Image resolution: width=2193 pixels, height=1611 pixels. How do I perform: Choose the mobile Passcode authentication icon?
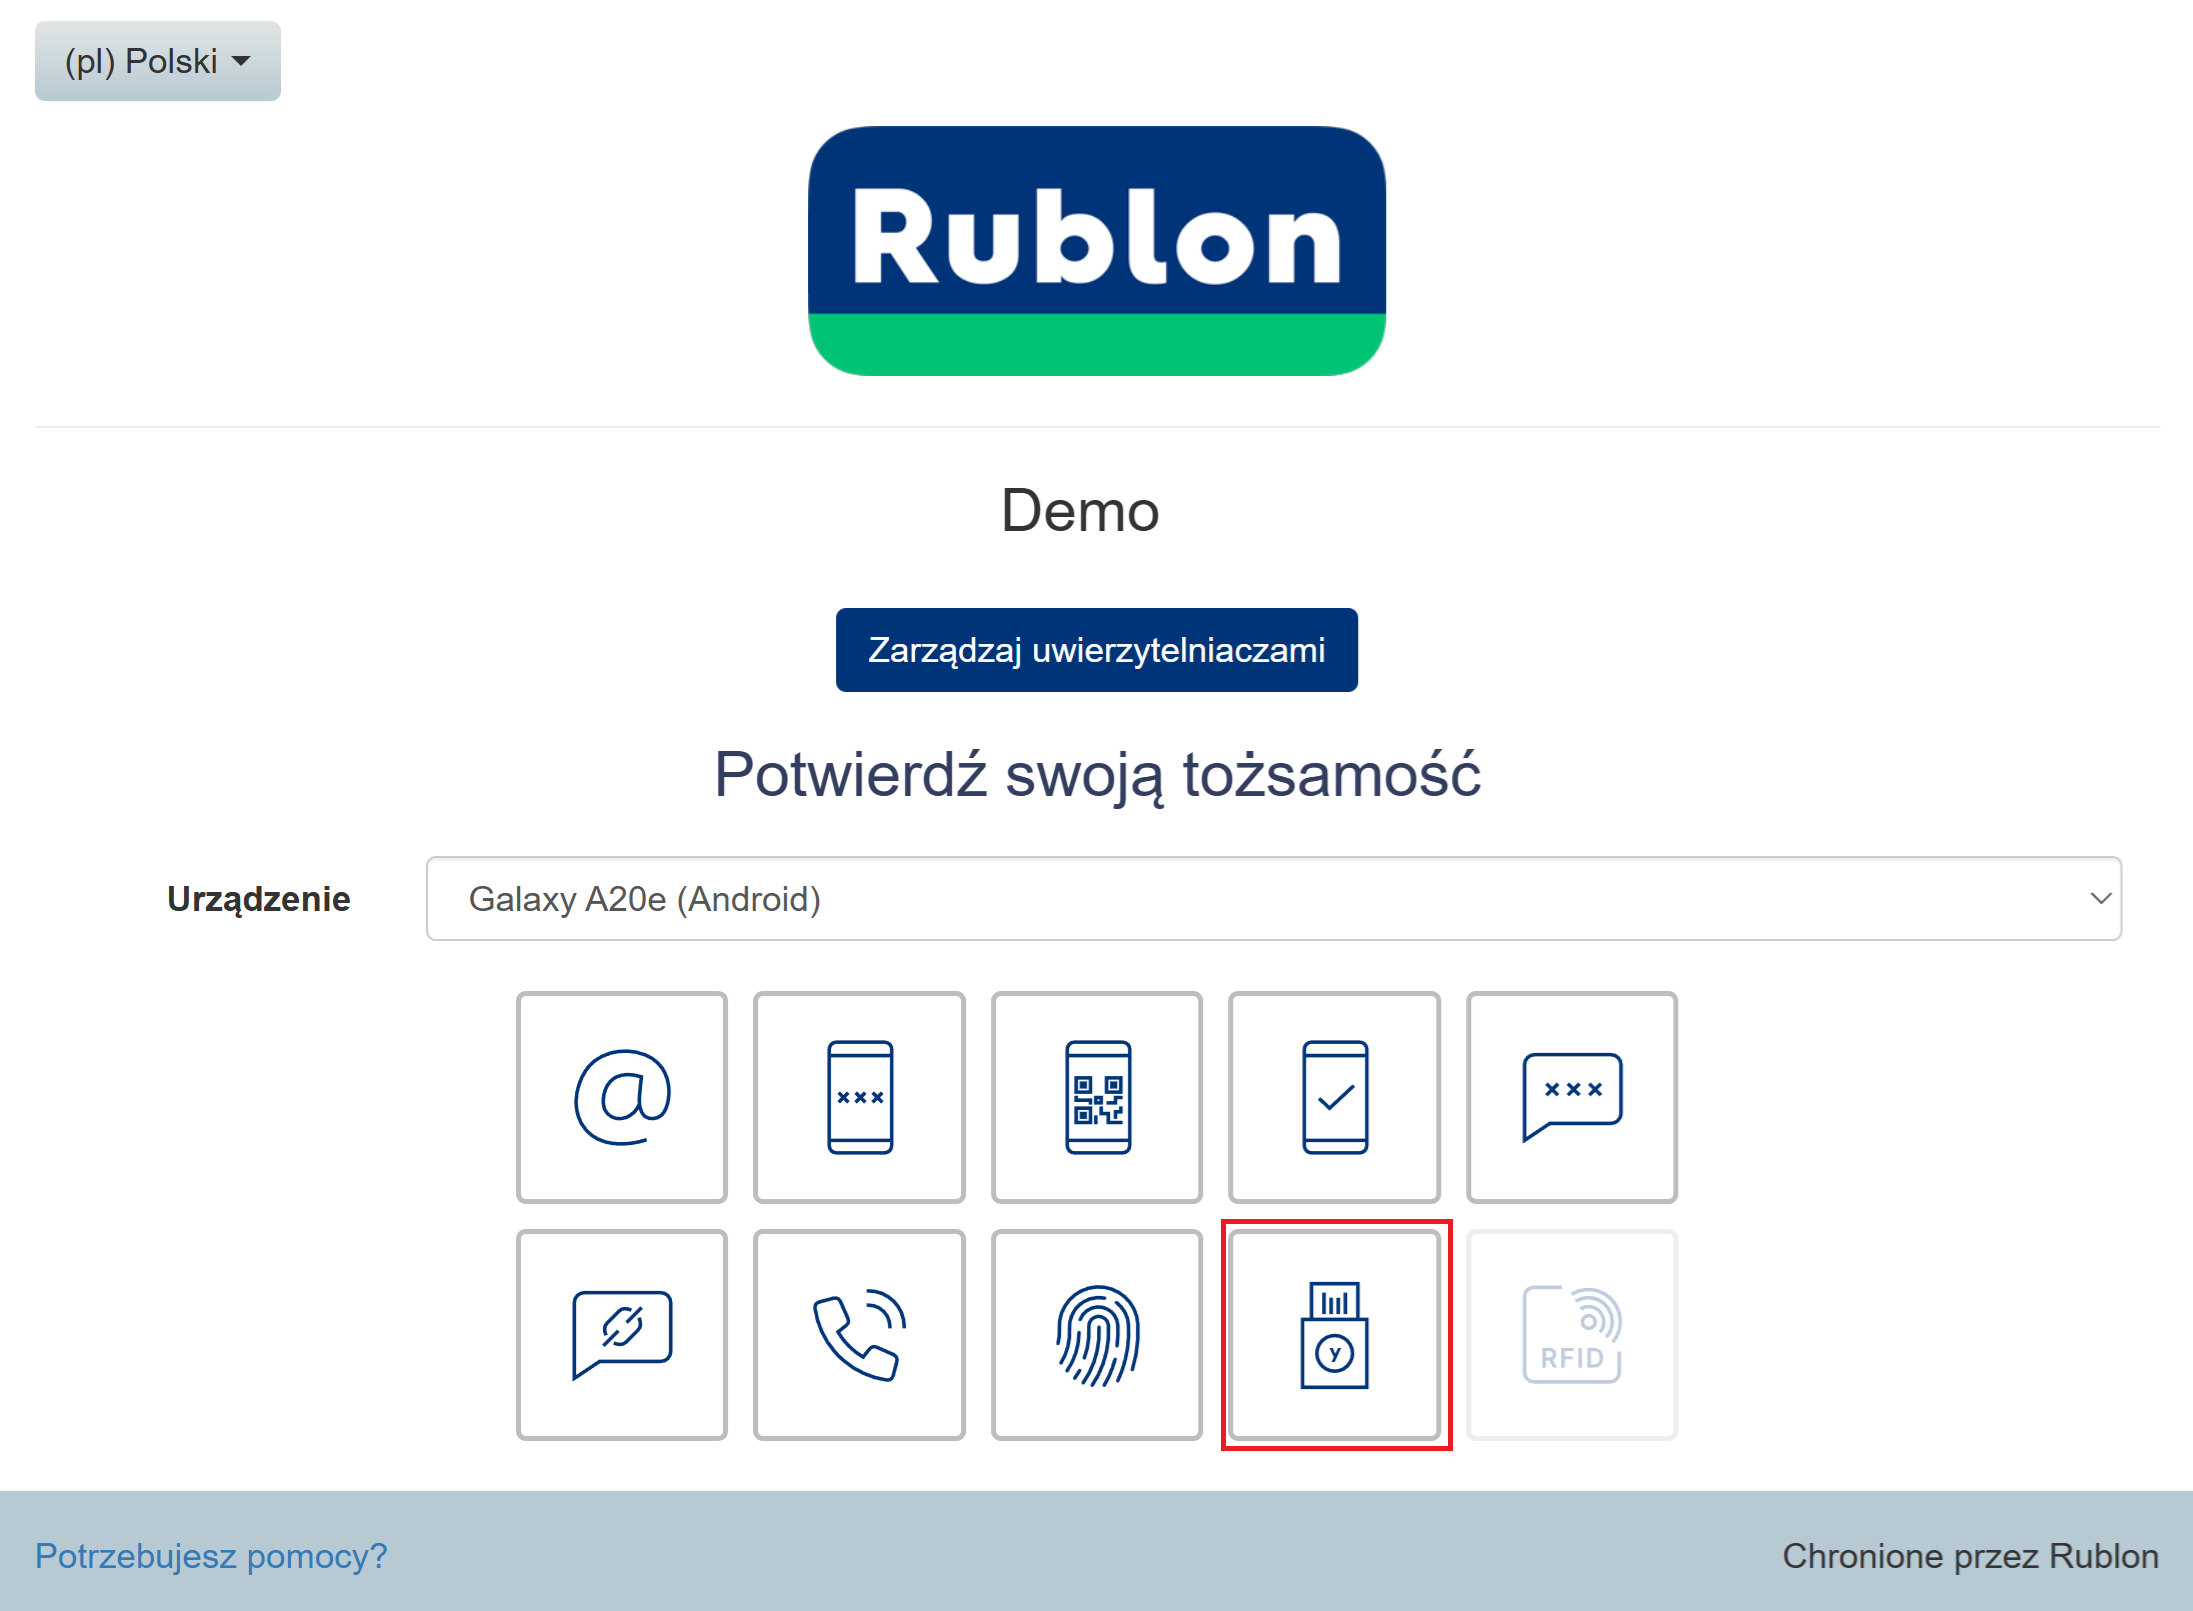click(859, 1097)
